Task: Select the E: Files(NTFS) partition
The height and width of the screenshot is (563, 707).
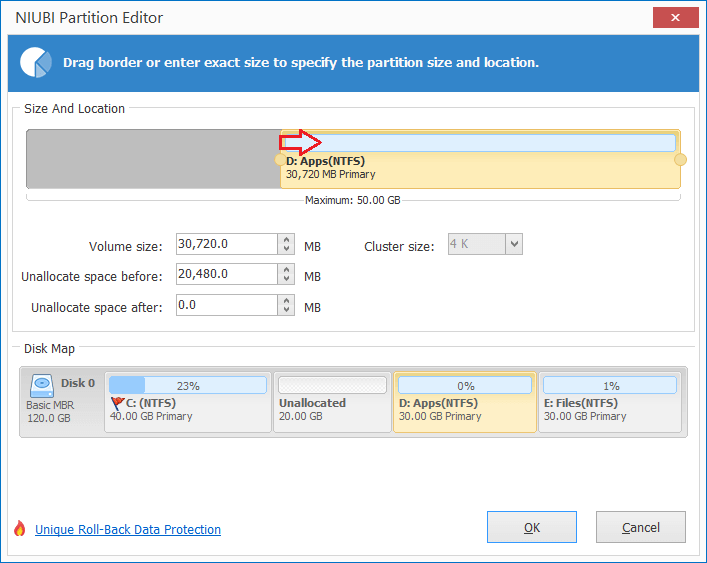Action: tap(610, 402)
